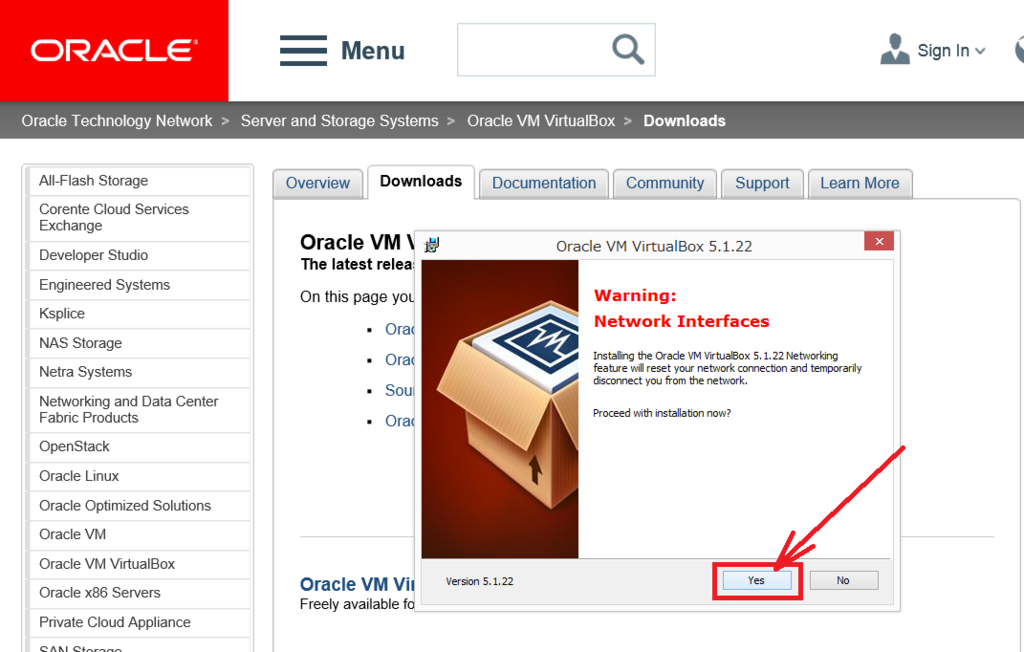Image resolution: width=1024 pixels, height=652 pixels.
Task: Click the 'Sou' bulleted page link
Action: pyautogui.click(x=399, y=390)
